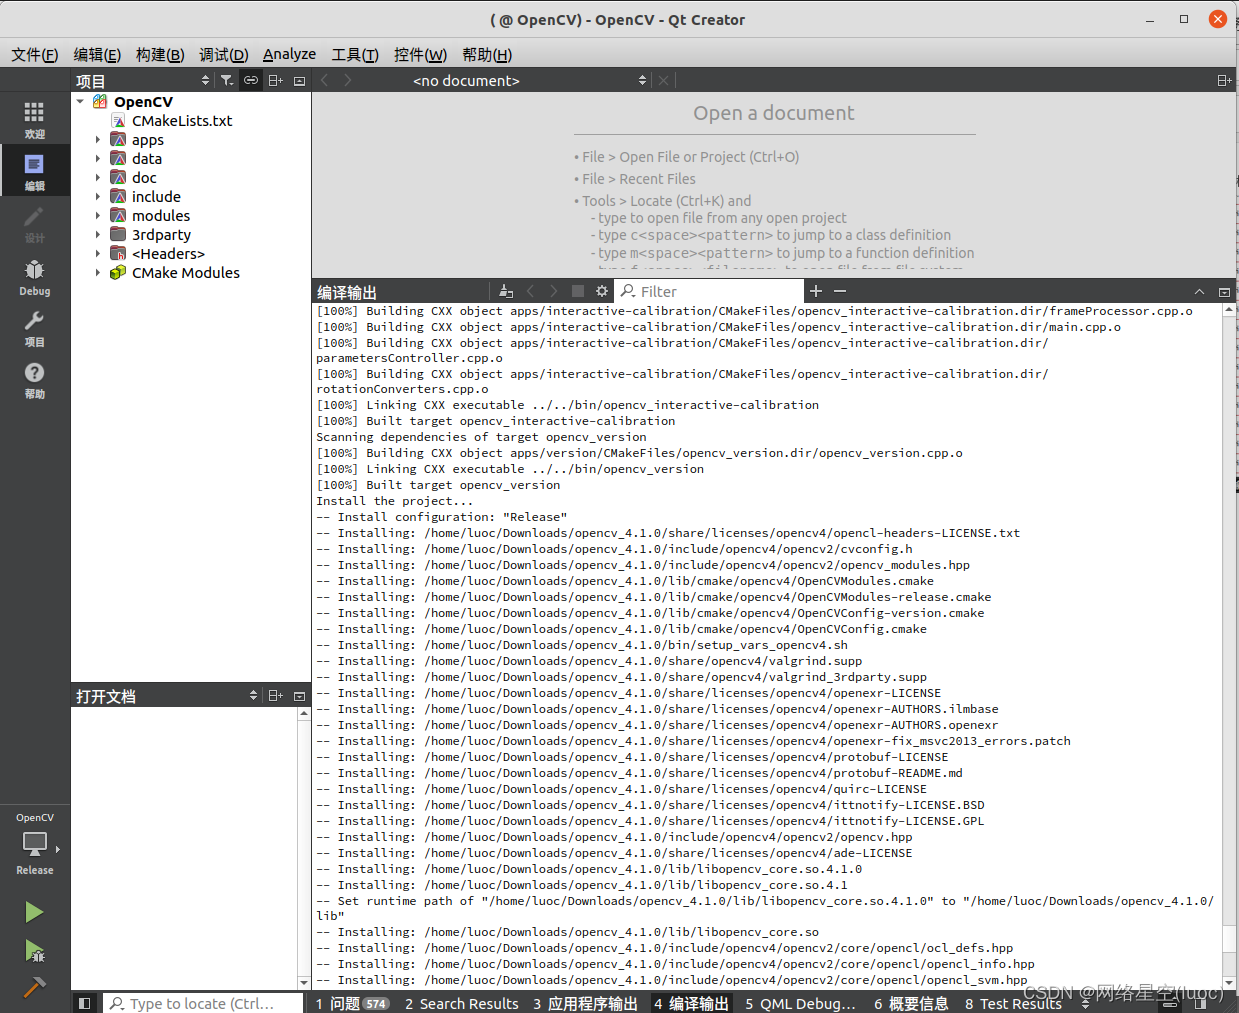Expand the doc folder
This screenshot has height=1013, width=1239.
[x=98, y=177]
